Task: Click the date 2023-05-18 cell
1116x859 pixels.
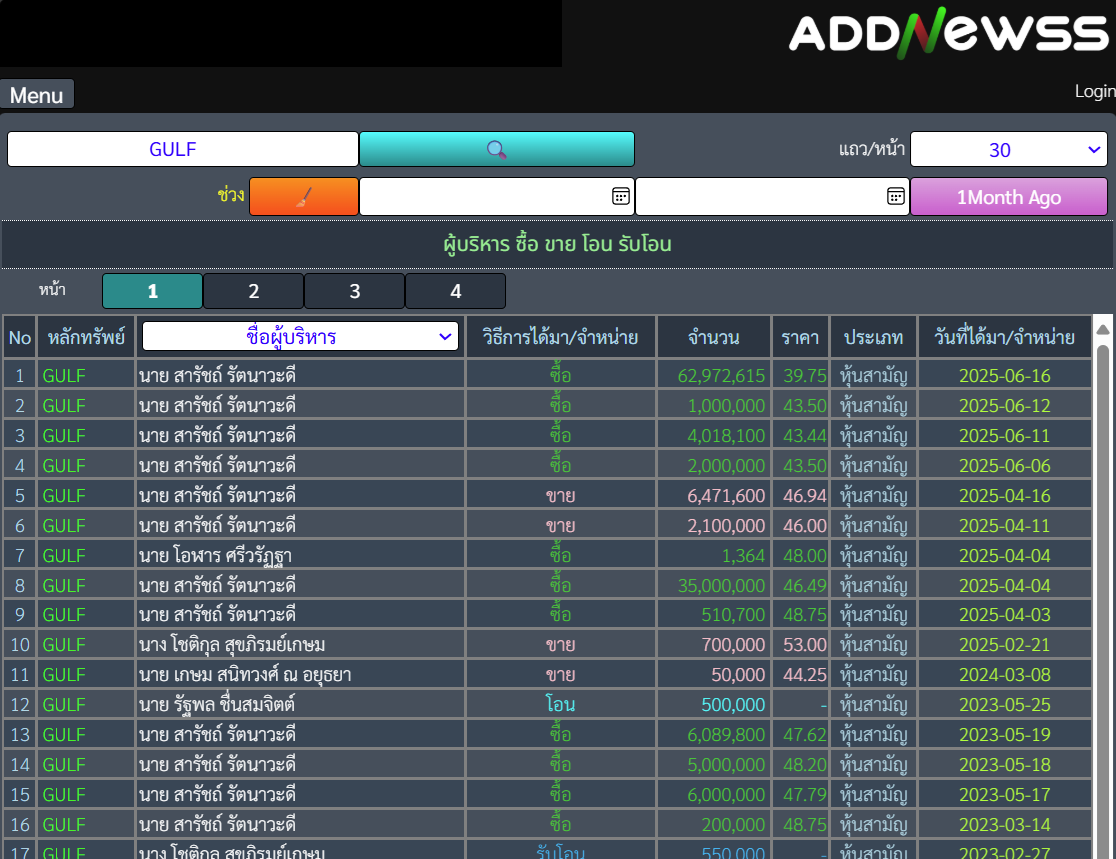Action: tap(1004, 764)
